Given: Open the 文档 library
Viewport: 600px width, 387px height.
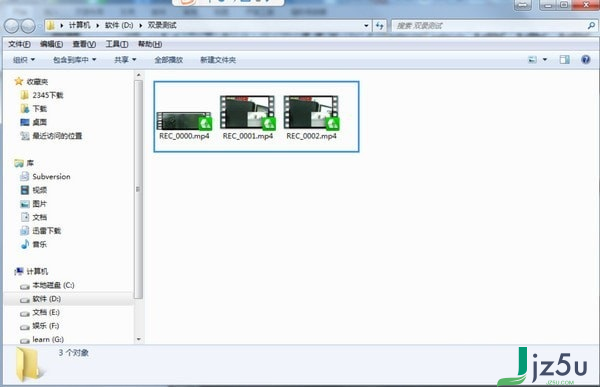Looking at the screenshot, I should 33,217.
